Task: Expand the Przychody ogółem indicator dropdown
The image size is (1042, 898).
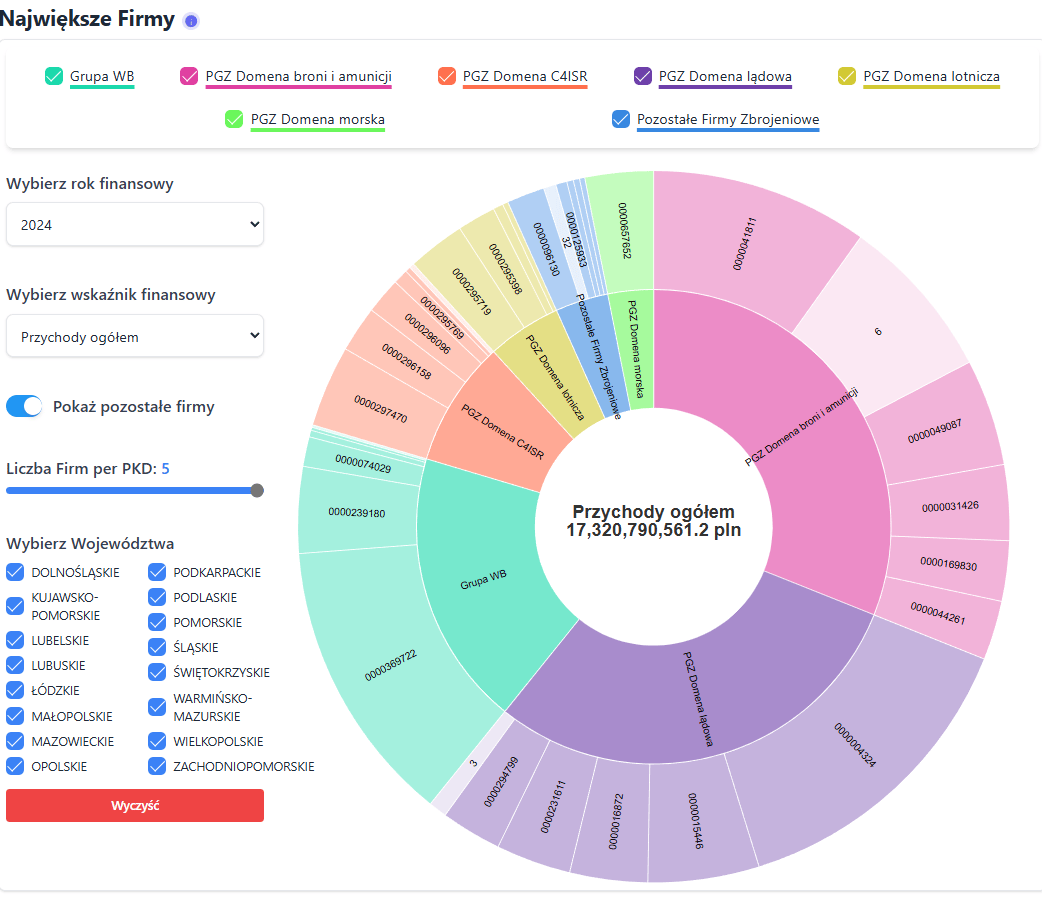Action: tap(135, 336)
